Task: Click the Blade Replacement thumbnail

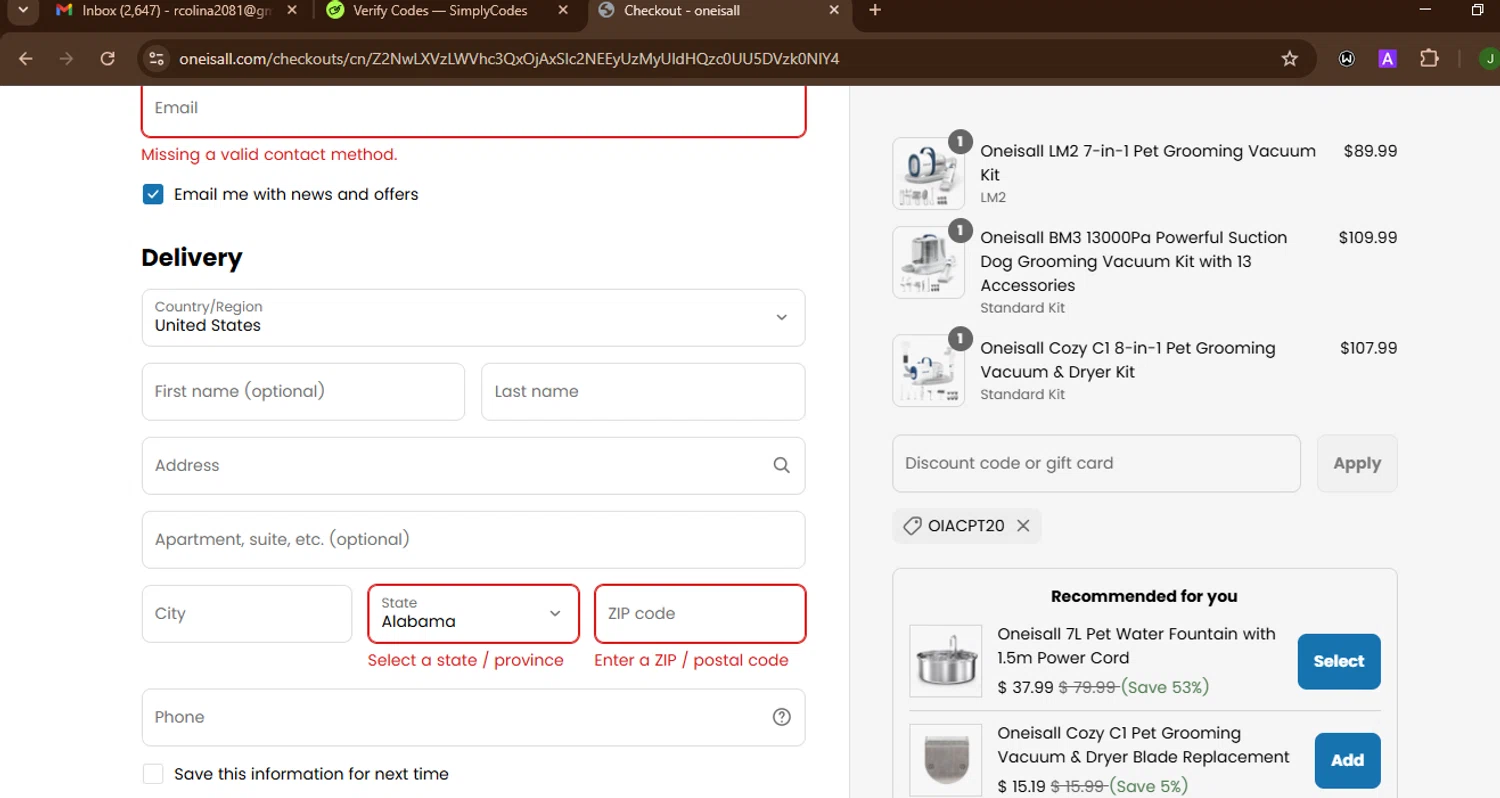Action: pos(946,760)
